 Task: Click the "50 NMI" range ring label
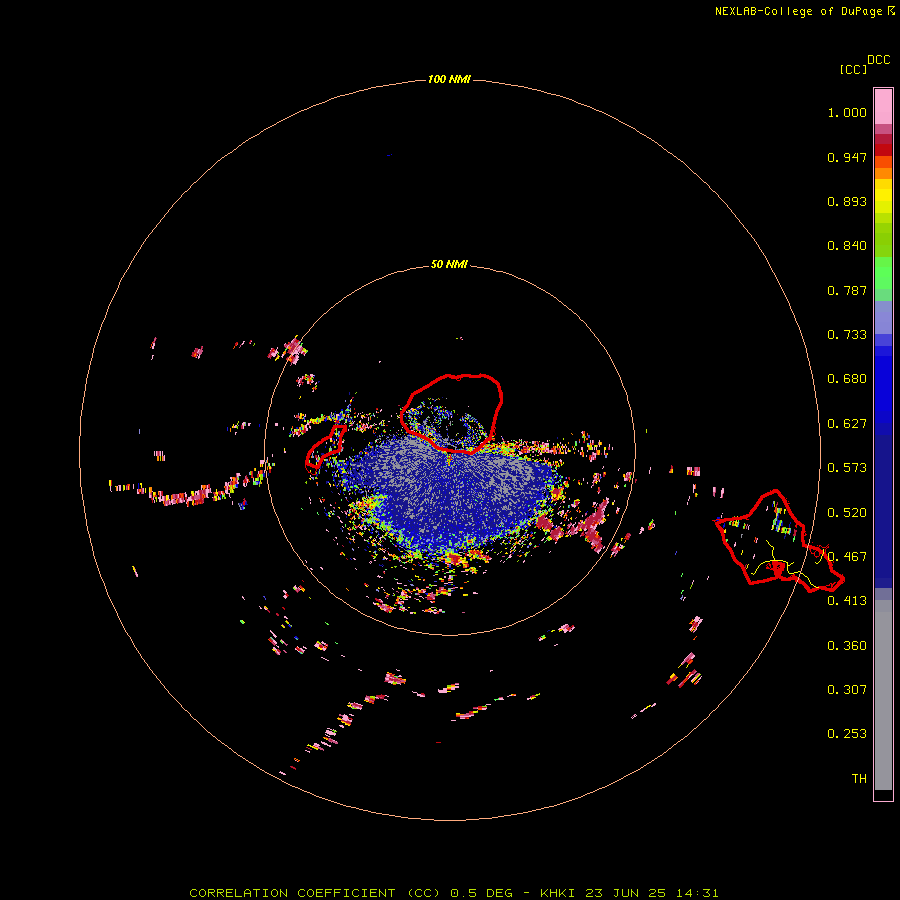tap(449, 264)
